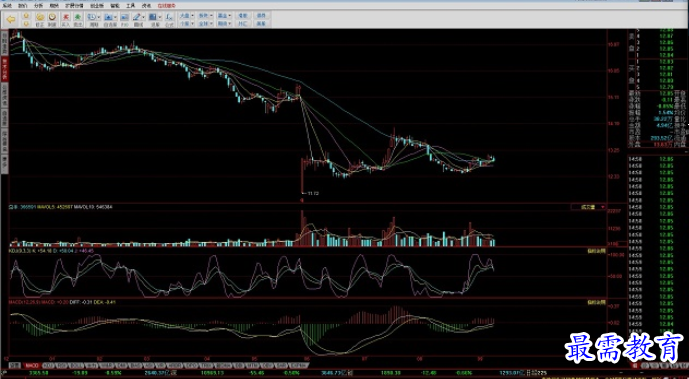Open the 周期 period icon

click(x=91, y=17)
